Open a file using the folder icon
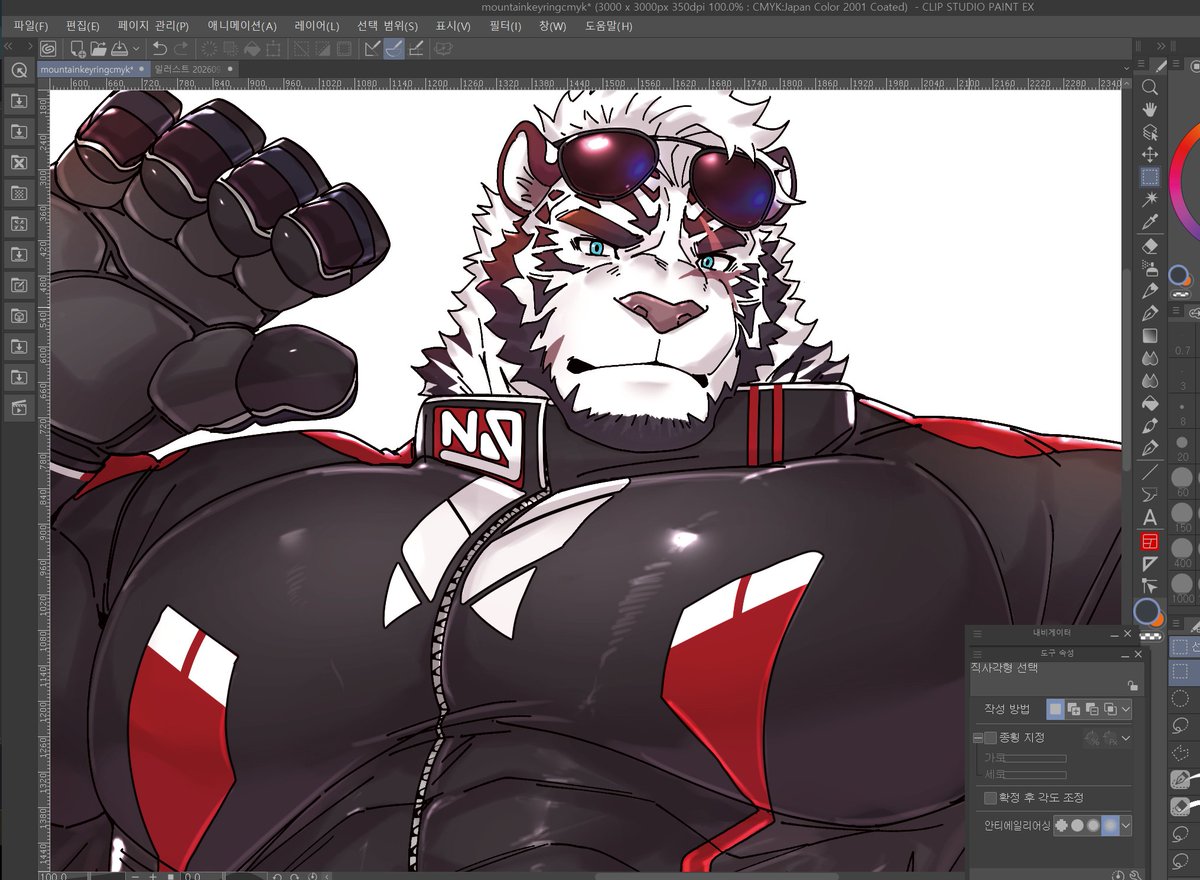Screen dimensions: 1200x880 tap(98, 48)
